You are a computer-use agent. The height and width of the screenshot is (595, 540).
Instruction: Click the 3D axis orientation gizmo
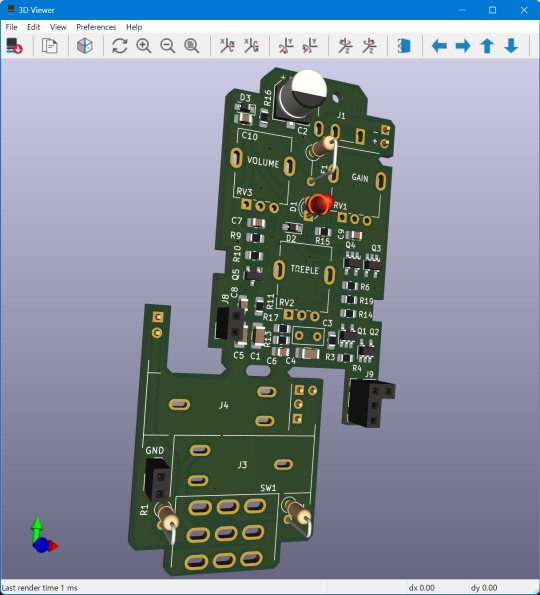pyautogui.click(x=44, y=536)
